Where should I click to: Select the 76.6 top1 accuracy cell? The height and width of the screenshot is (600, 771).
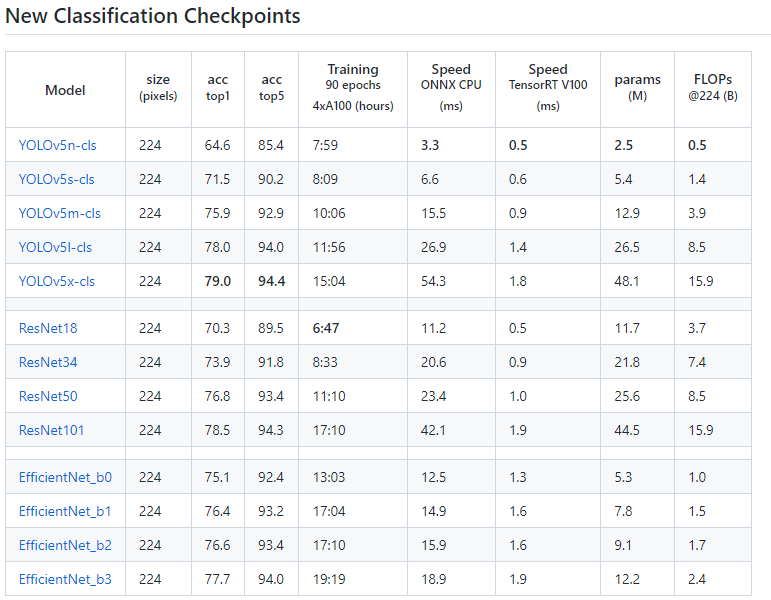coord(217,545)
